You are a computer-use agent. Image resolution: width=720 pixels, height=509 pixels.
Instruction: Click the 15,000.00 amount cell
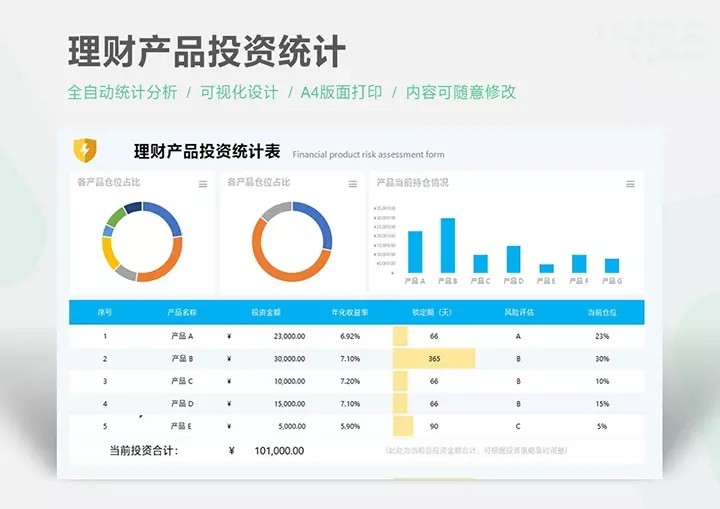pos(289,404)
